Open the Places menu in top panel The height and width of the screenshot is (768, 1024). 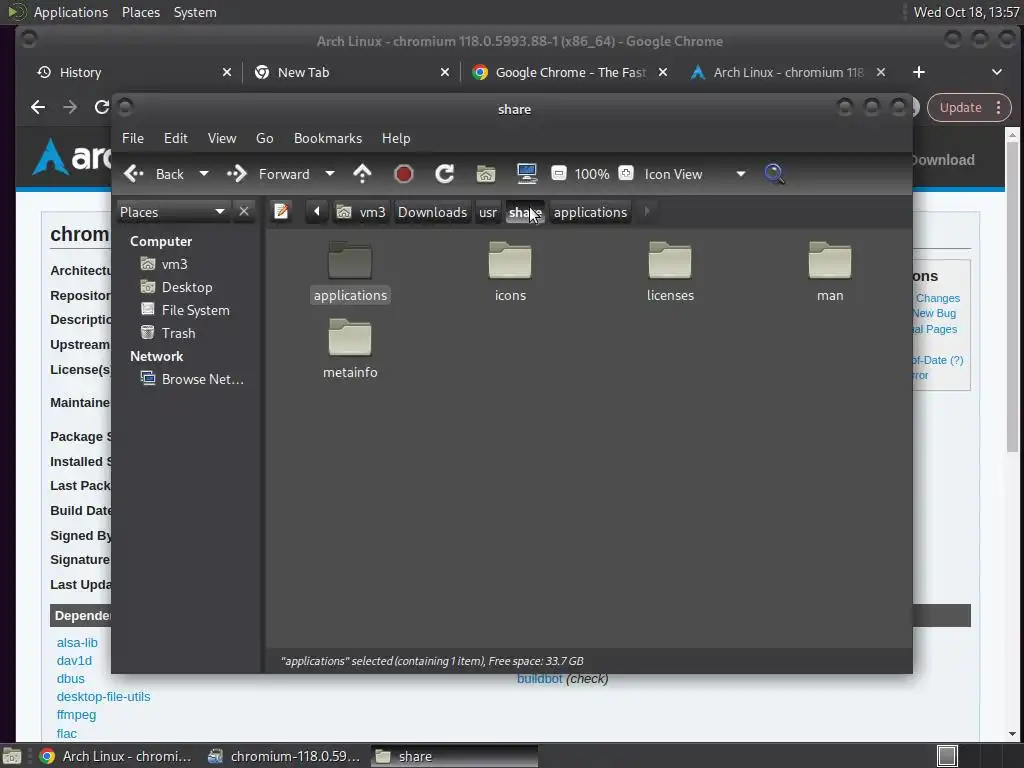coord(140,12)
